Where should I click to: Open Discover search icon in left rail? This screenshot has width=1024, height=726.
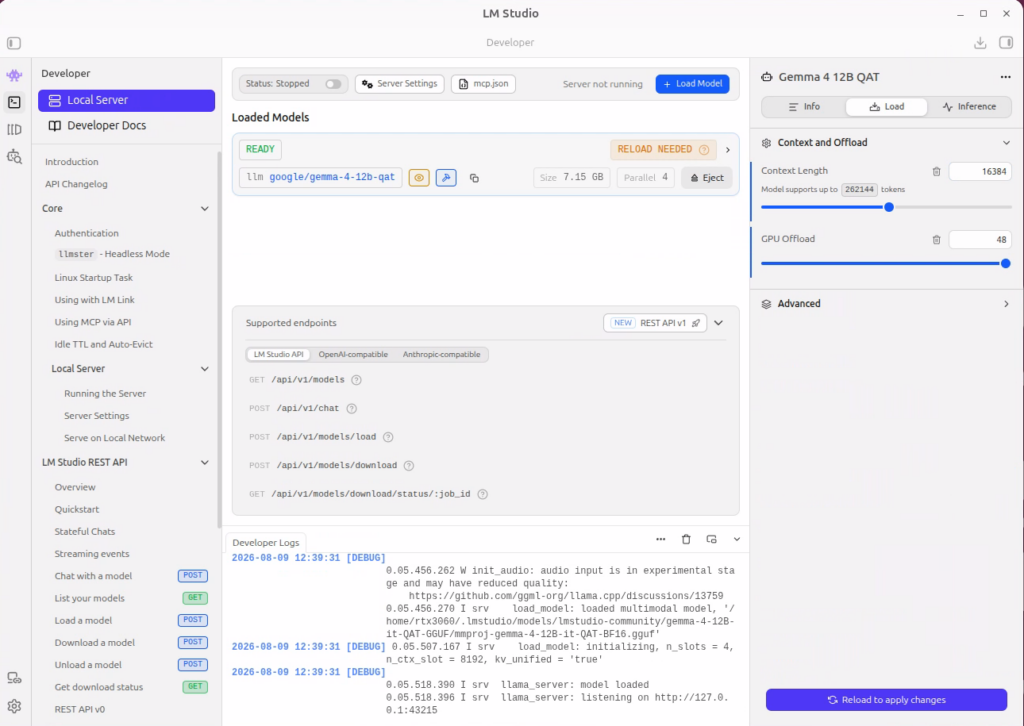click(14, 157)
